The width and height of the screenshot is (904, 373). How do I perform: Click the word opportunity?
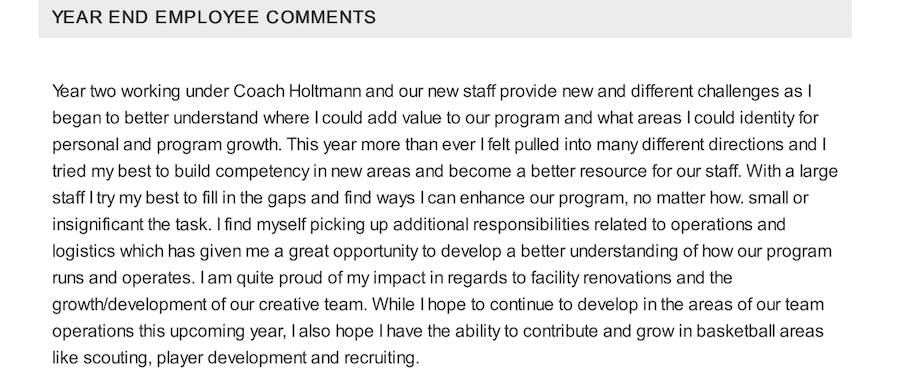click(x=375, y=252)
